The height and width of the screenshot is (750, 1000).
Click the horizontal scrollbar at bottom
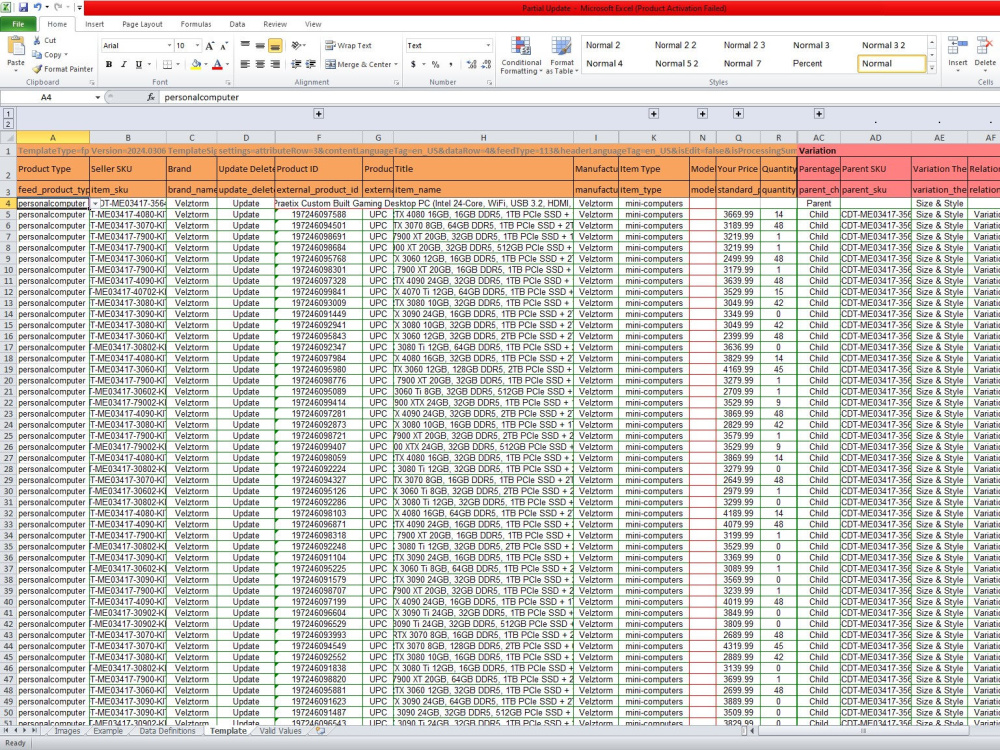click(x=864, y=731)
